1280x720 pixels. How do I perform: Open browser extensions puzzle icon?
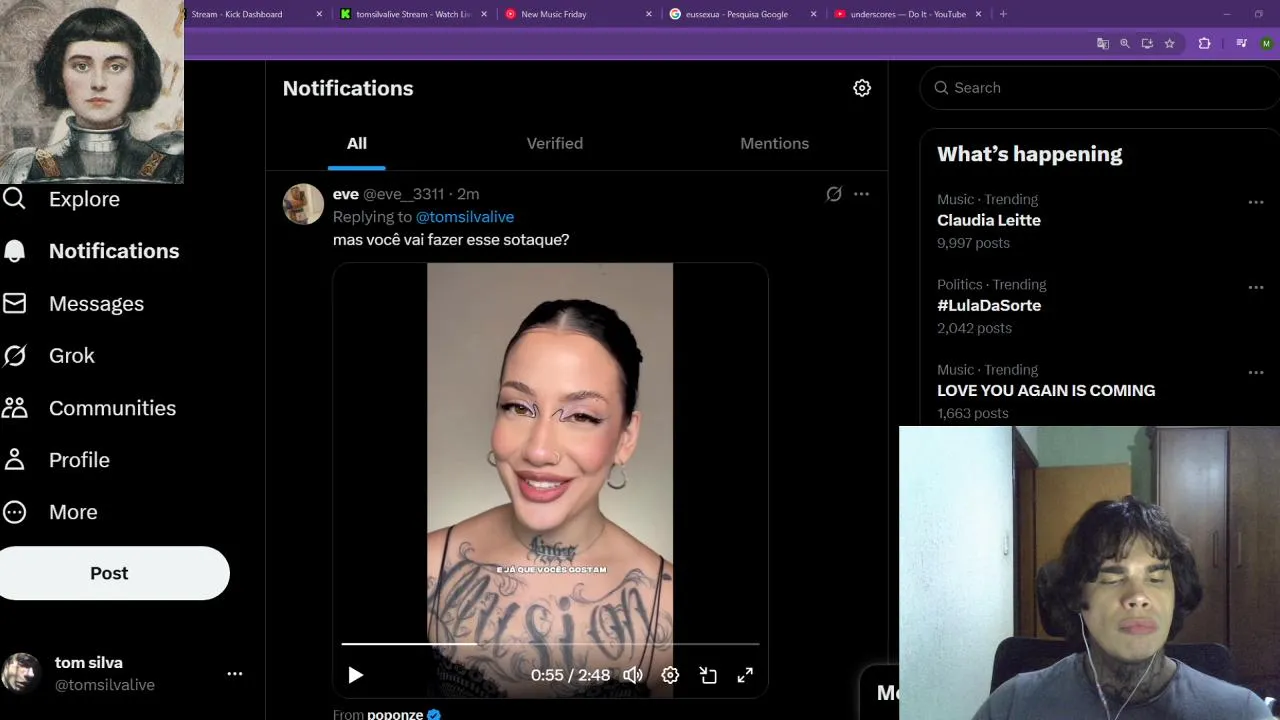[1204, 44]
